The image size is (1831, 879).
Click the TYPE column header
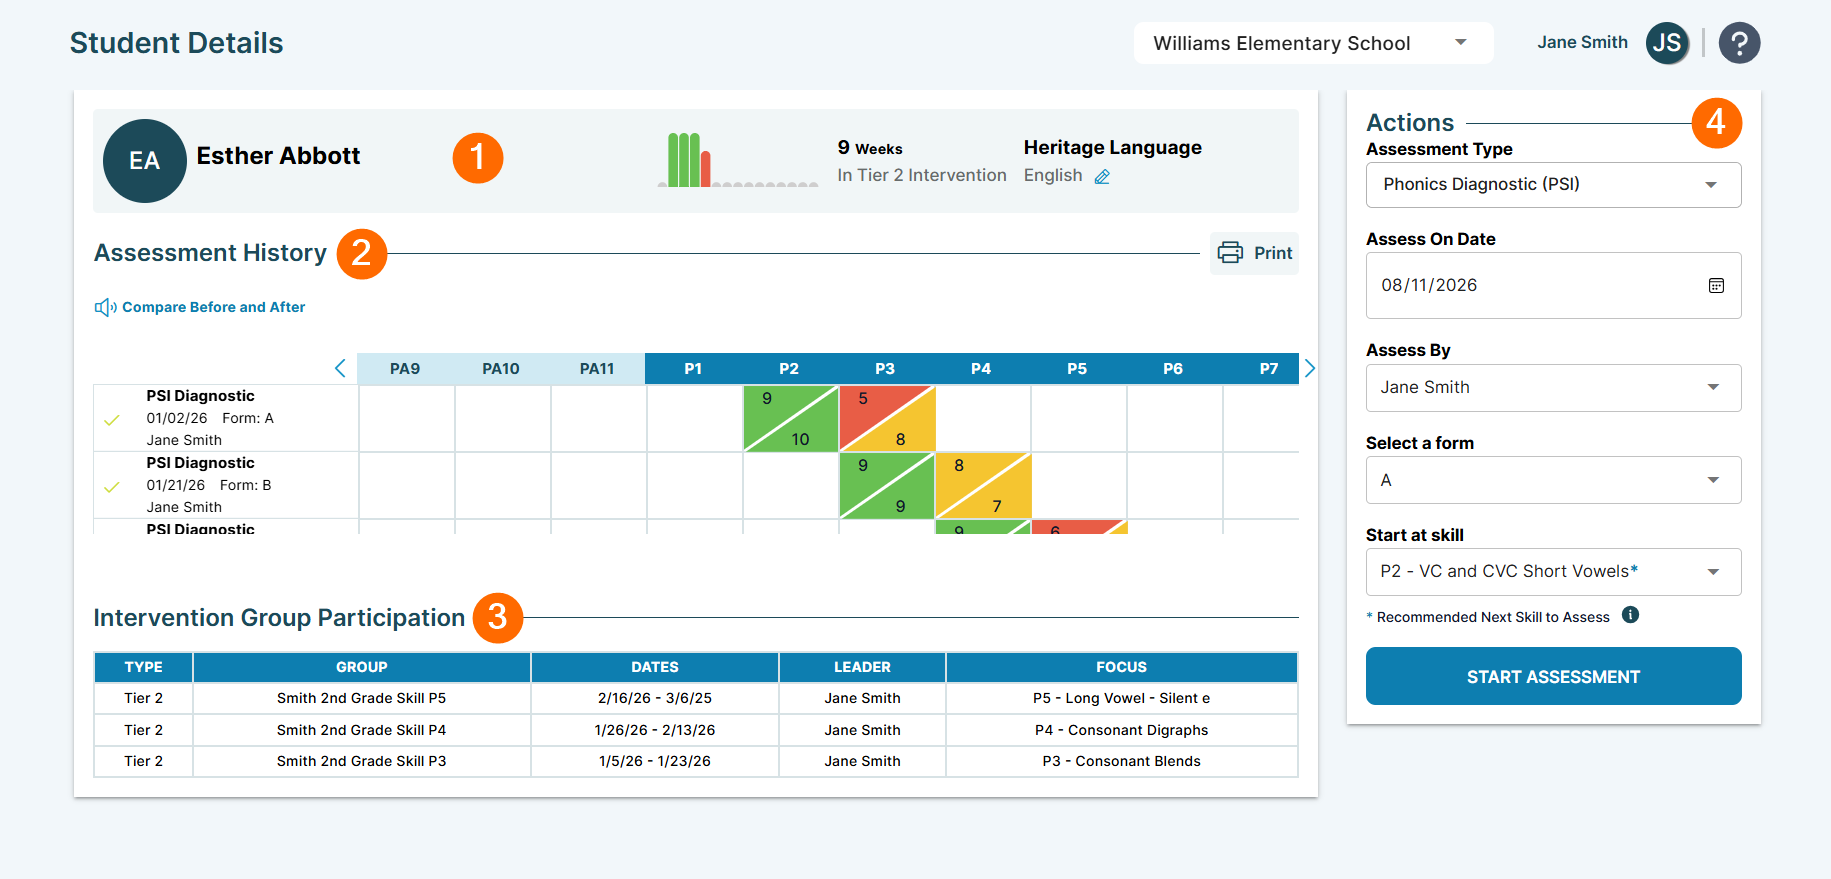[143, 667]
